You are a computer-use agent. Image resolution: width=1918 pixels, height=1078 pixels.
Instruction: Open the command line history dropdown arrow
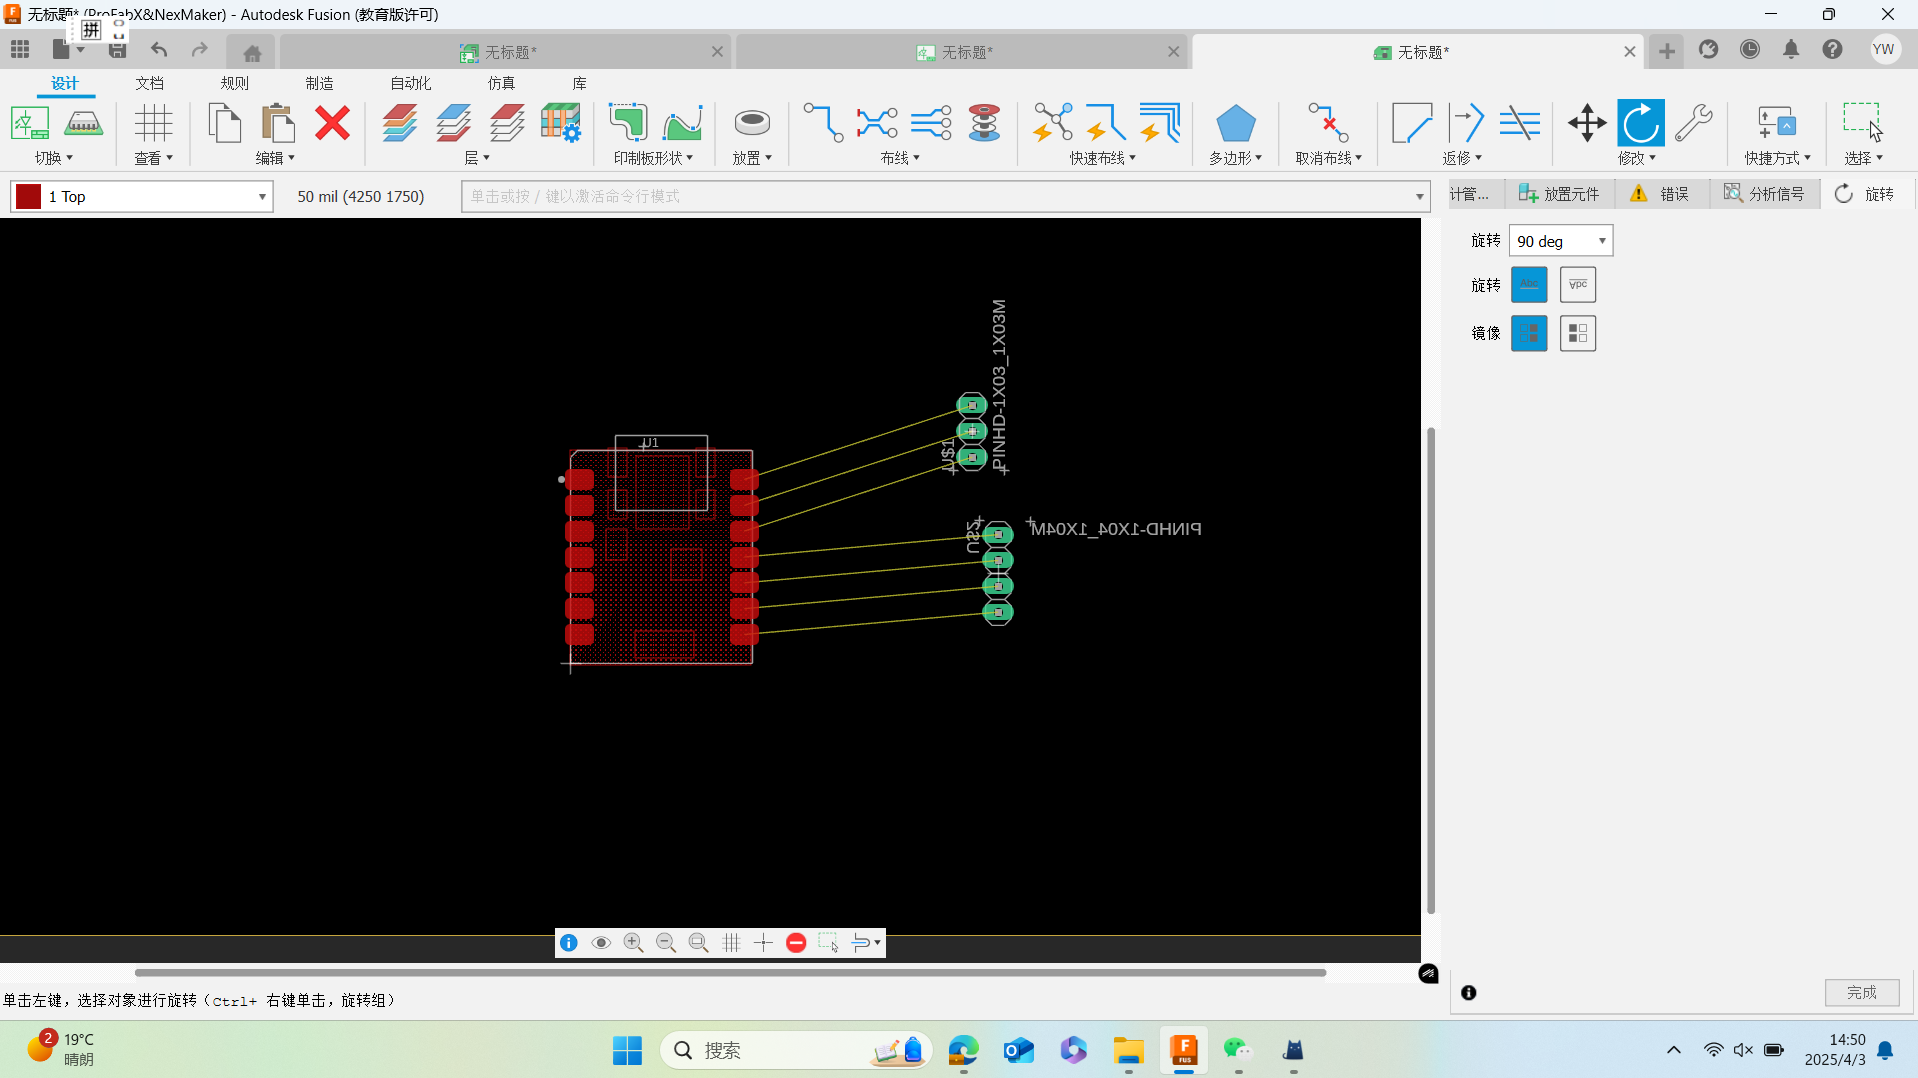[1419, 197]
